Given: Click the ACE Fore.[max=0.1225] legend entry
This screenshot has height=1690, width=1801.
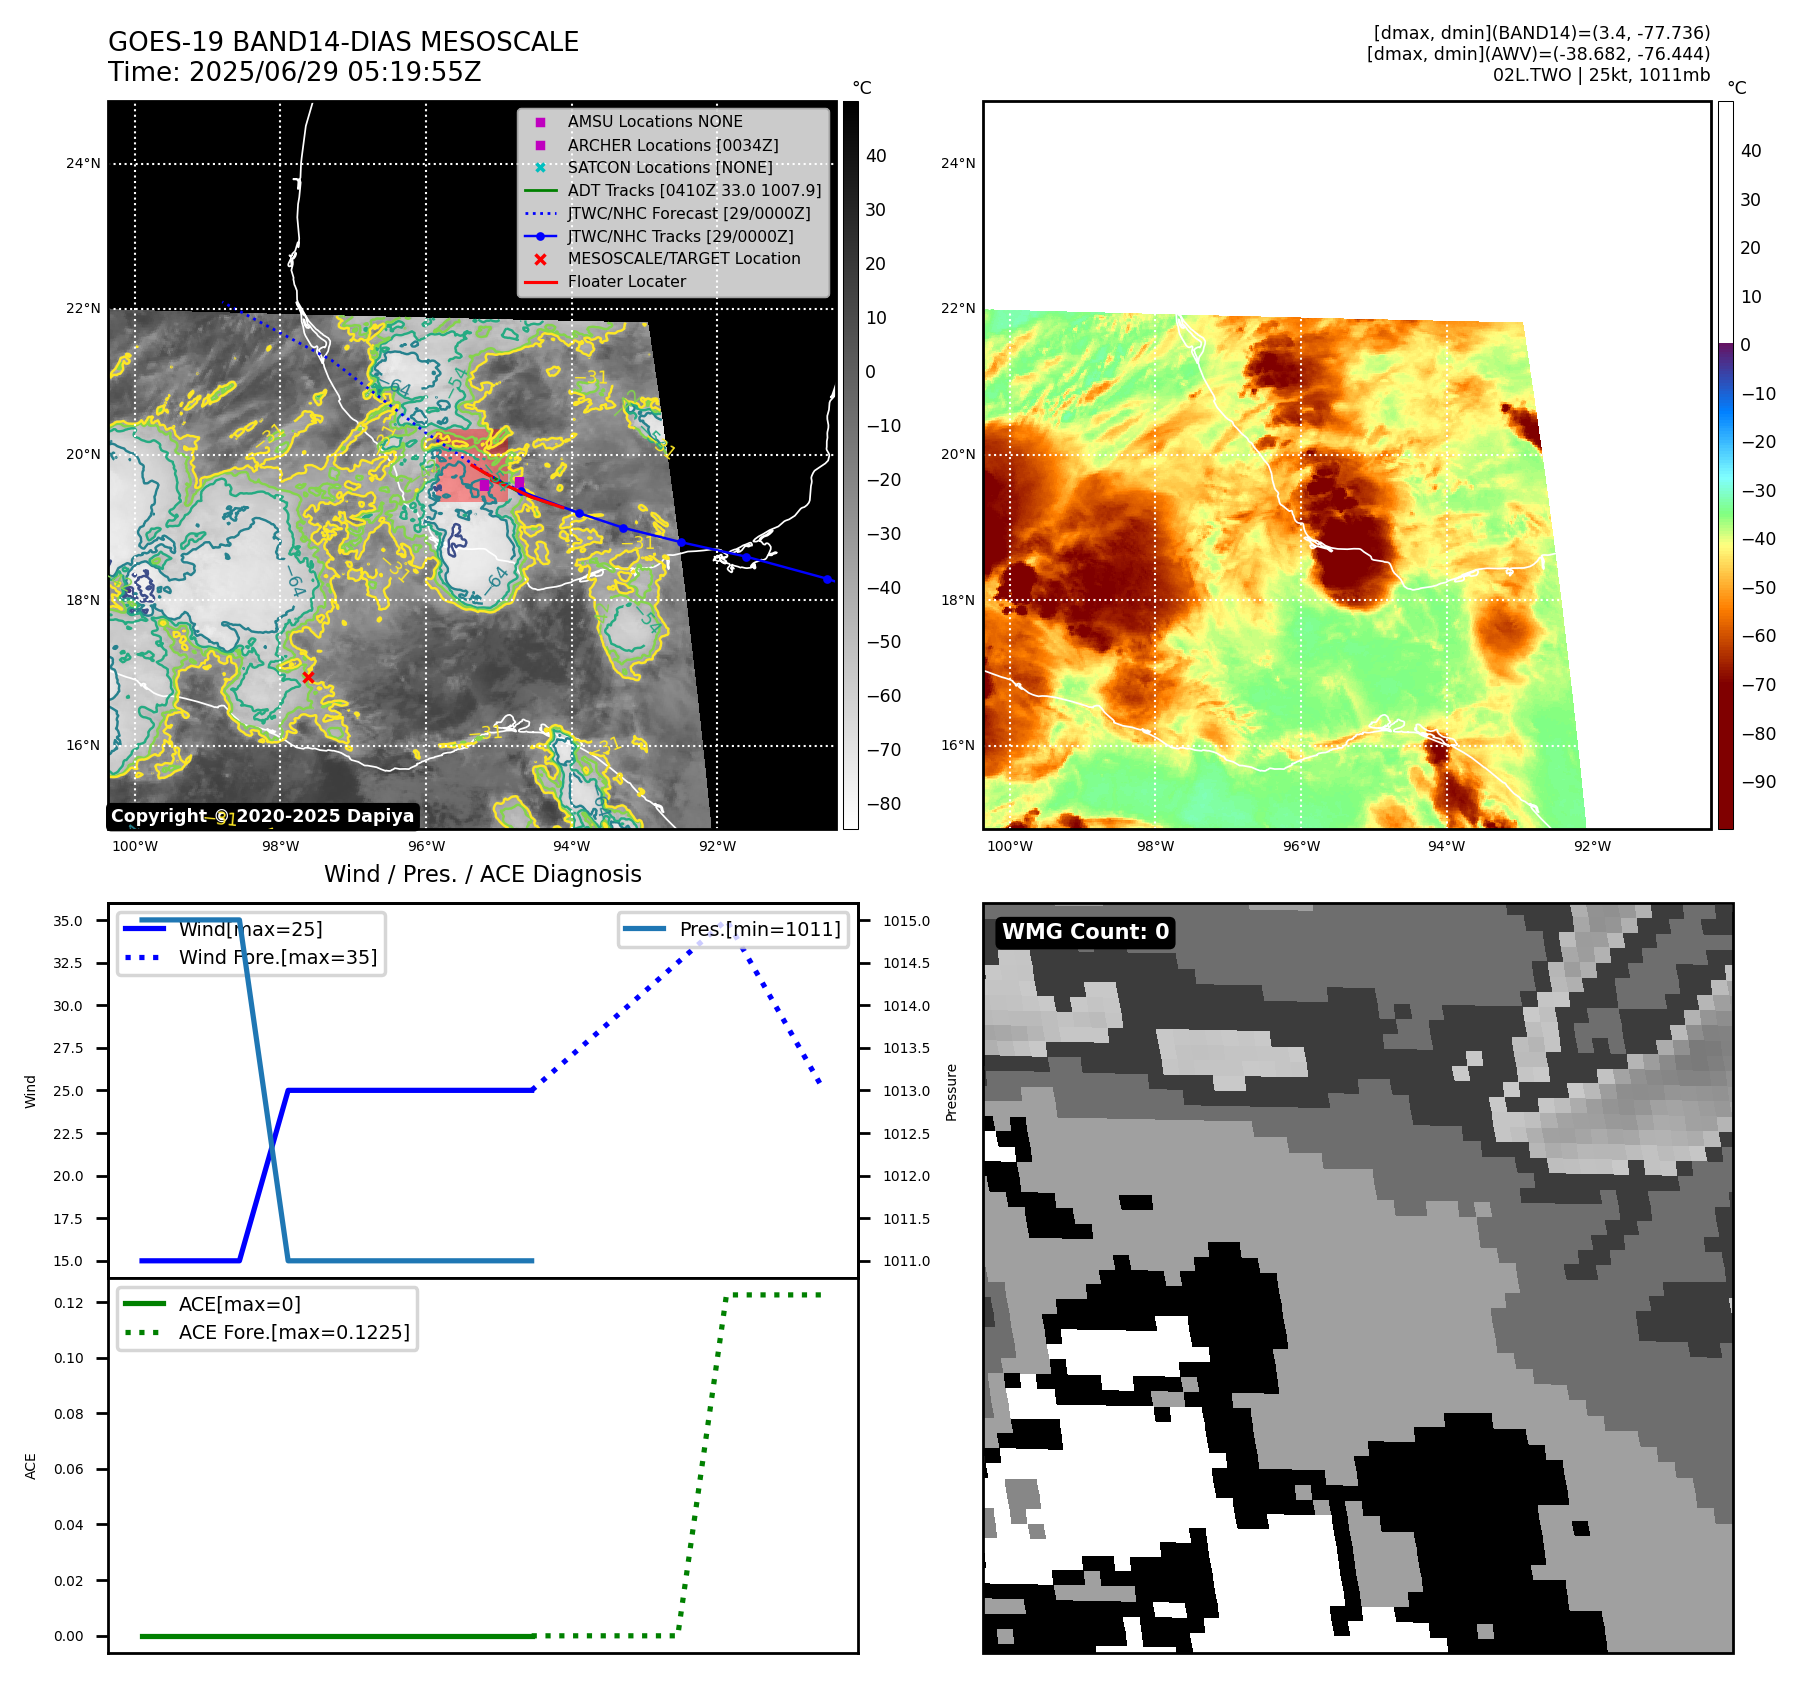Looking at the screenshot, I should click(x=266, y=1332).
